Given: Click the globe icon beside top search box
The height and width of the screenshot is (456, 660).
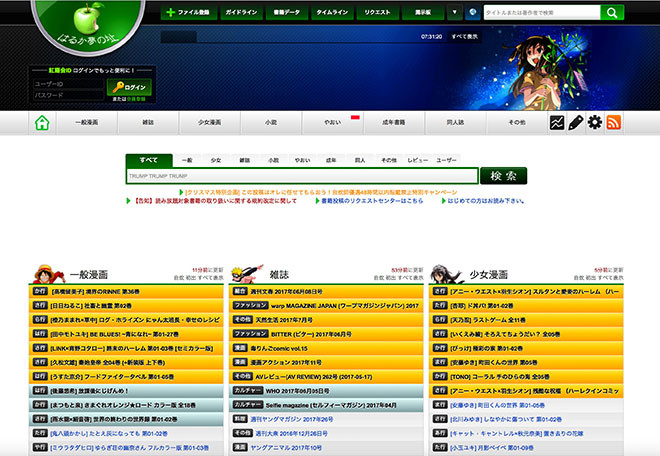Looking at the screenshot, I should pyautogui.click(x=471, y=13).
